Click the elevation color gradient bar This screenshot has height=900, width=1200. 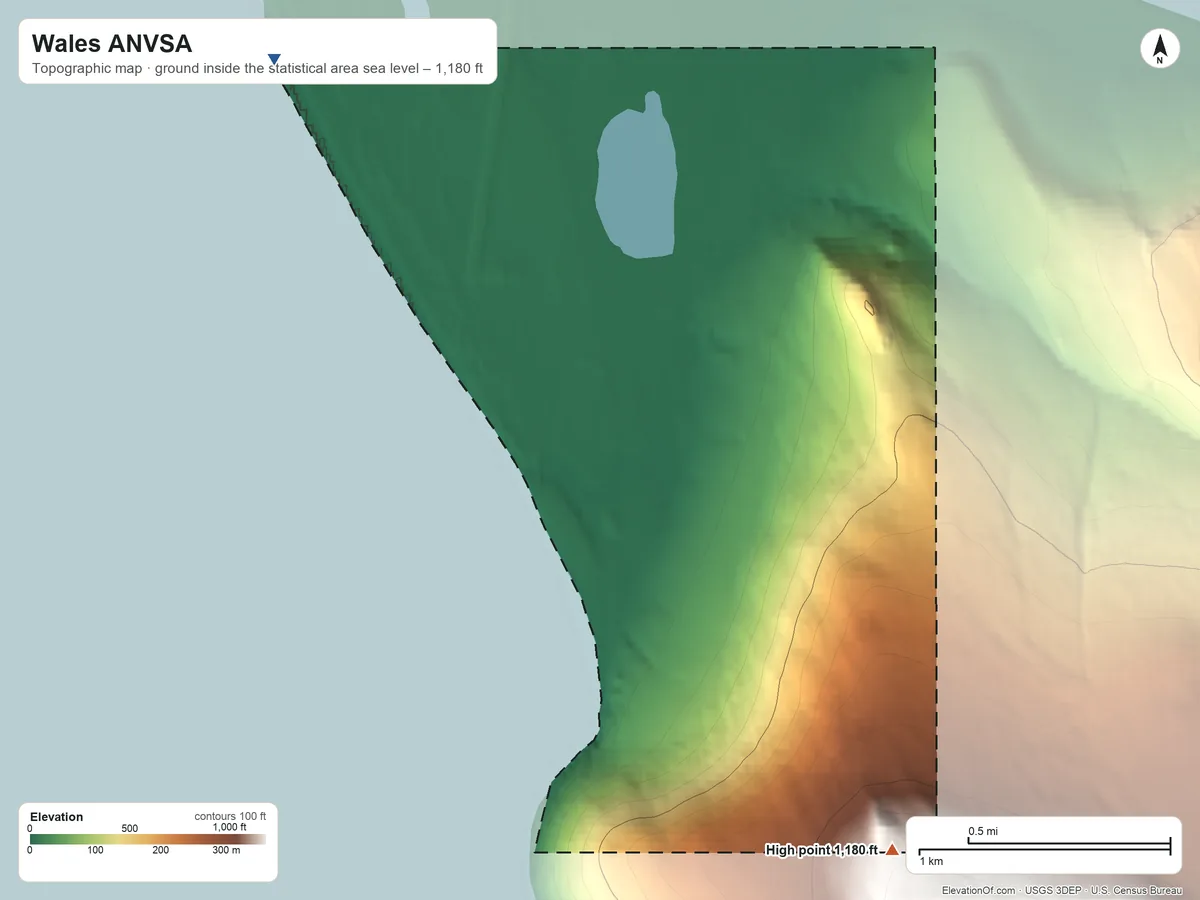(x=148, y=840)
